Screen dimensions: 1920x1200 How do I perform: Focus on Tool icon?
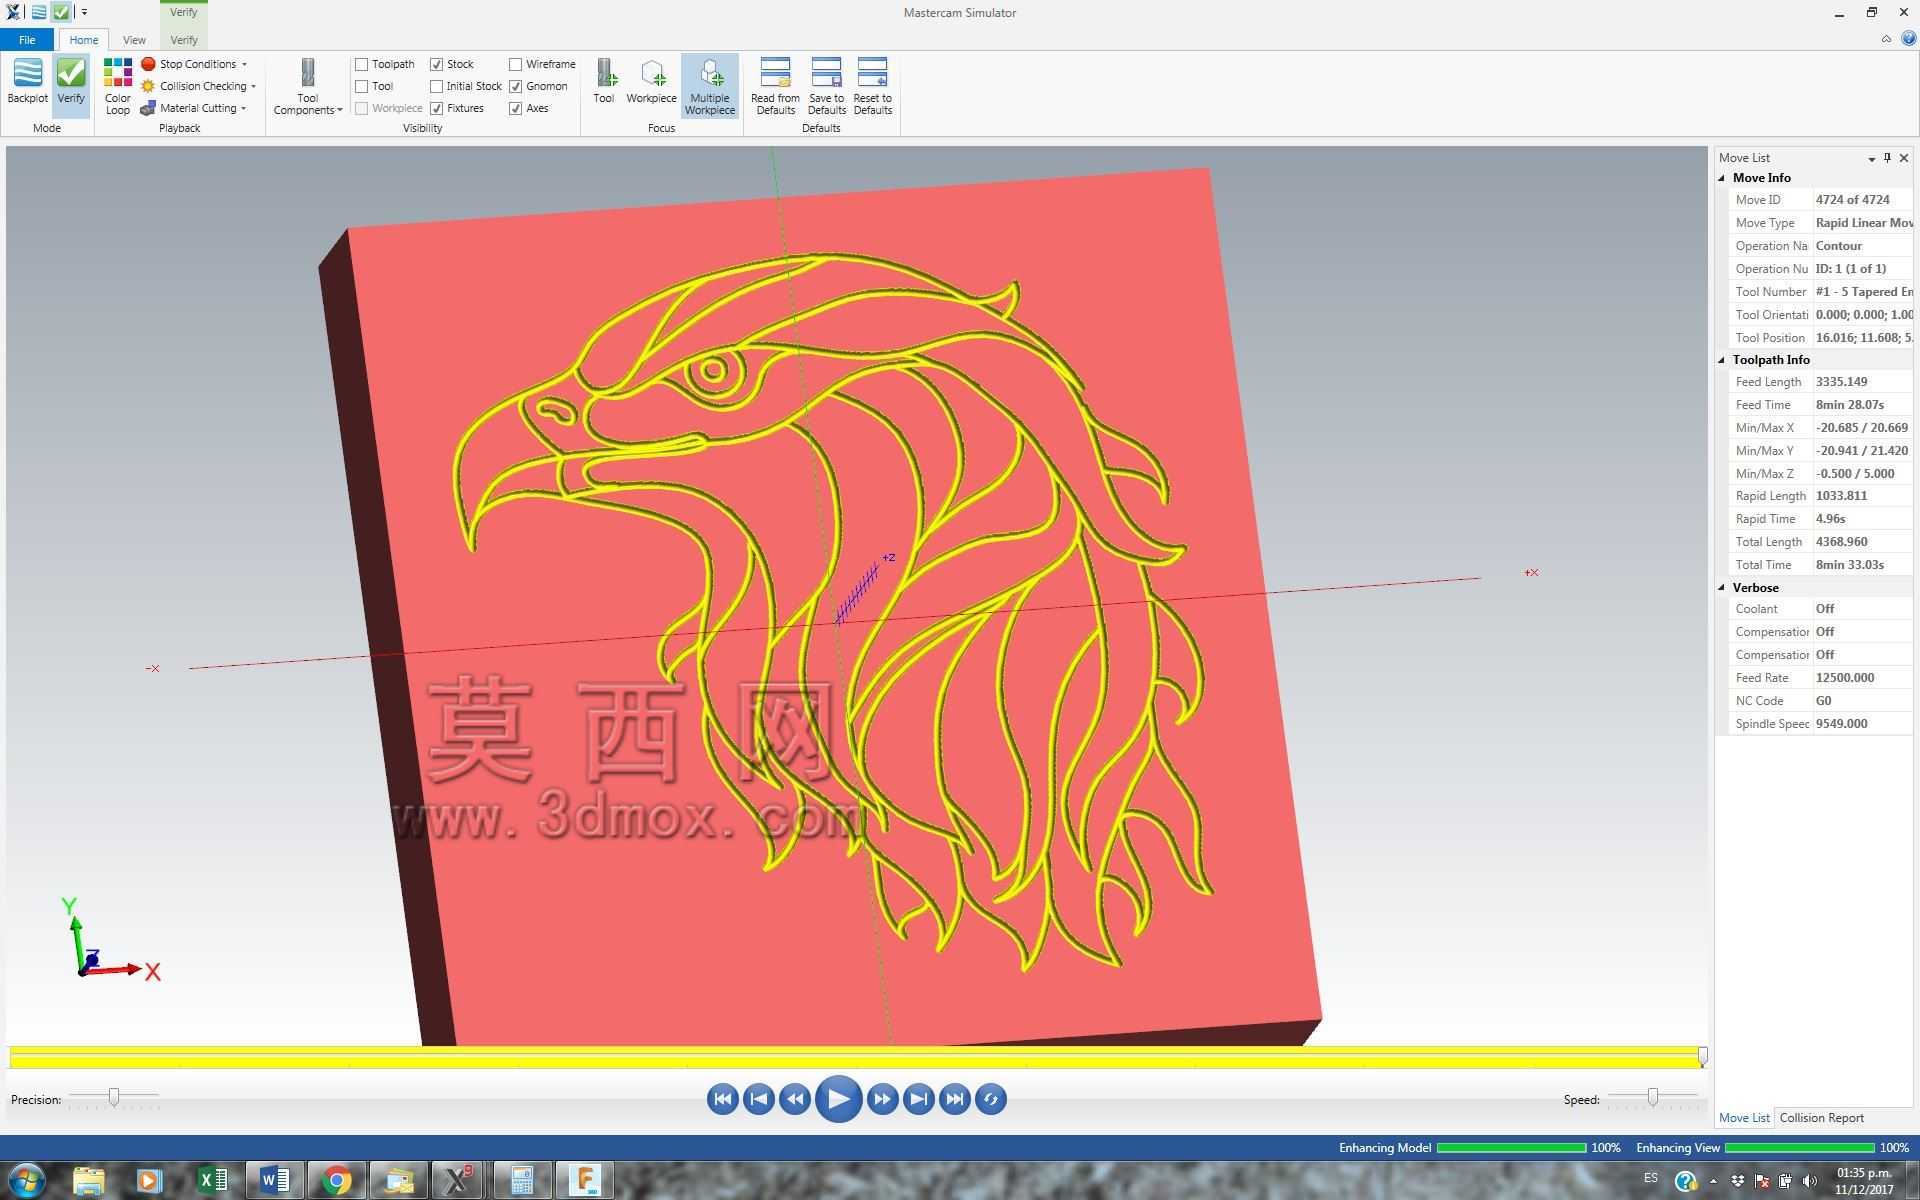pos(604,81)
